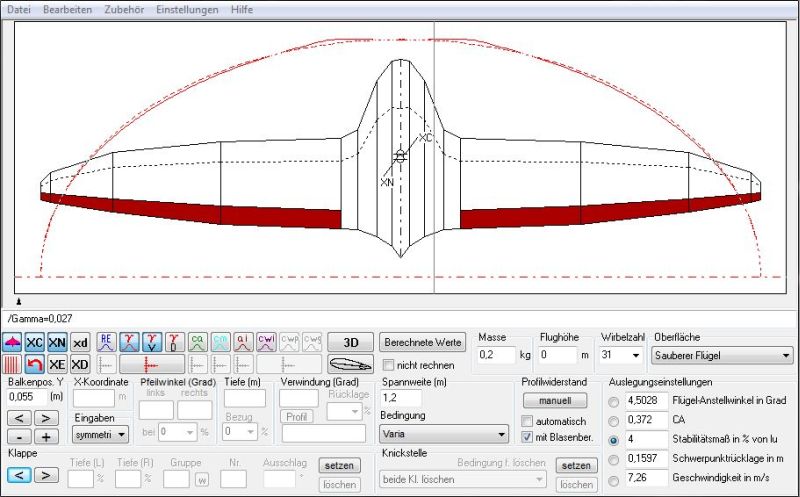This screenshot has width=800, height=497.
Task: Click the RE curve icon
Action: point(107,343)
